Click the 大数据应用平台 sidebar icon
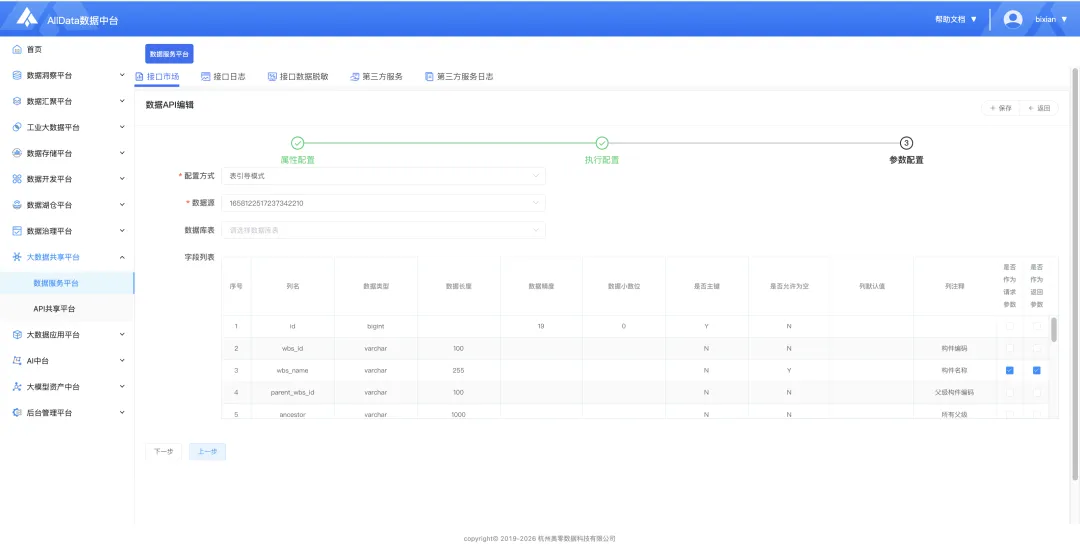The height and width of the screenshot is (550, 1080). (x=17, y=335)
